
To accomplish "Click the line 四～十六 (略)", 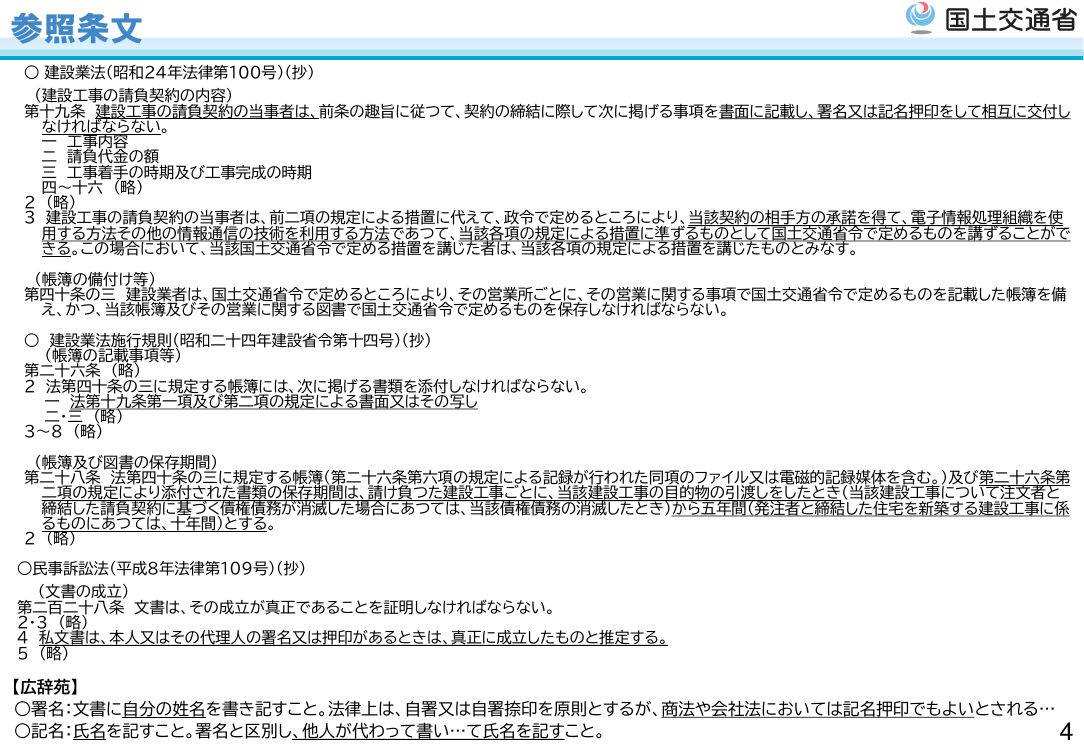I will [x=92, y=187].
